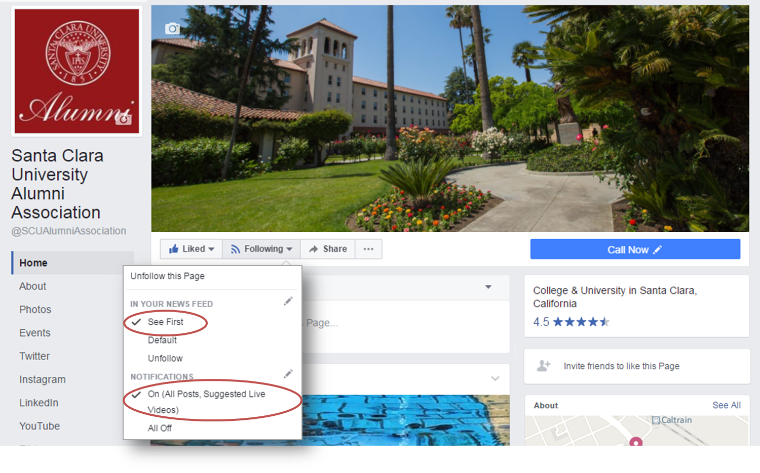Open See All link in About

pos(726,405)
